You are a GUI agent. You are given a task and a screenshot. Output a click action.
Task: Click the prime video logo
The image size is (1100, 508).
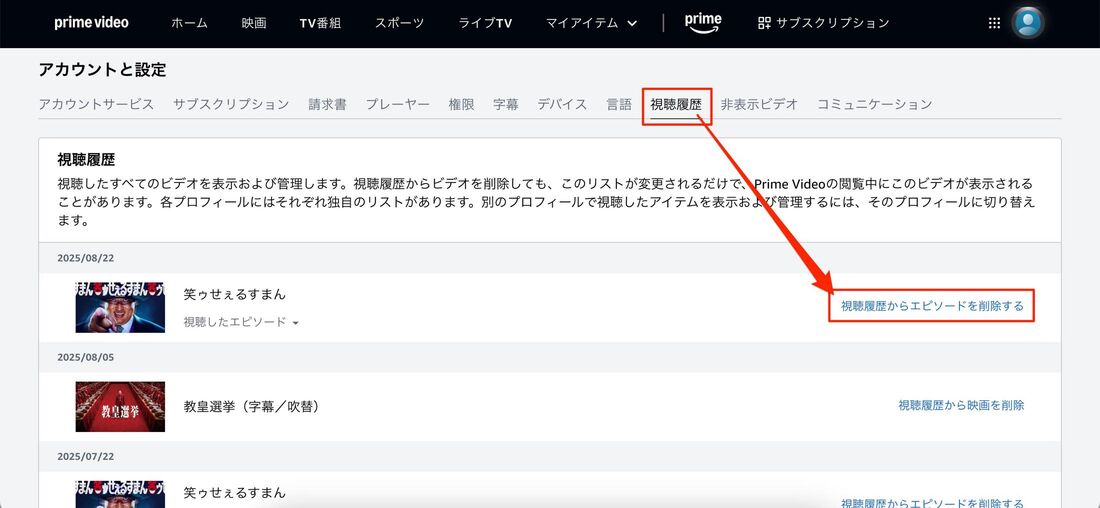tap(91, 23)
